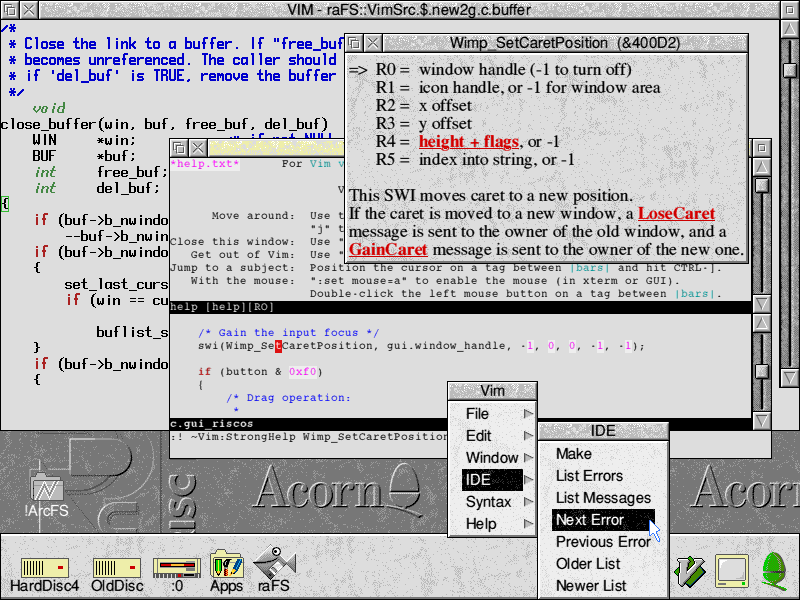This screenshot has height=600, width=800.
Task: Click the vertical scrollbar thumb on right window
Action: click(x=762, y=186)
